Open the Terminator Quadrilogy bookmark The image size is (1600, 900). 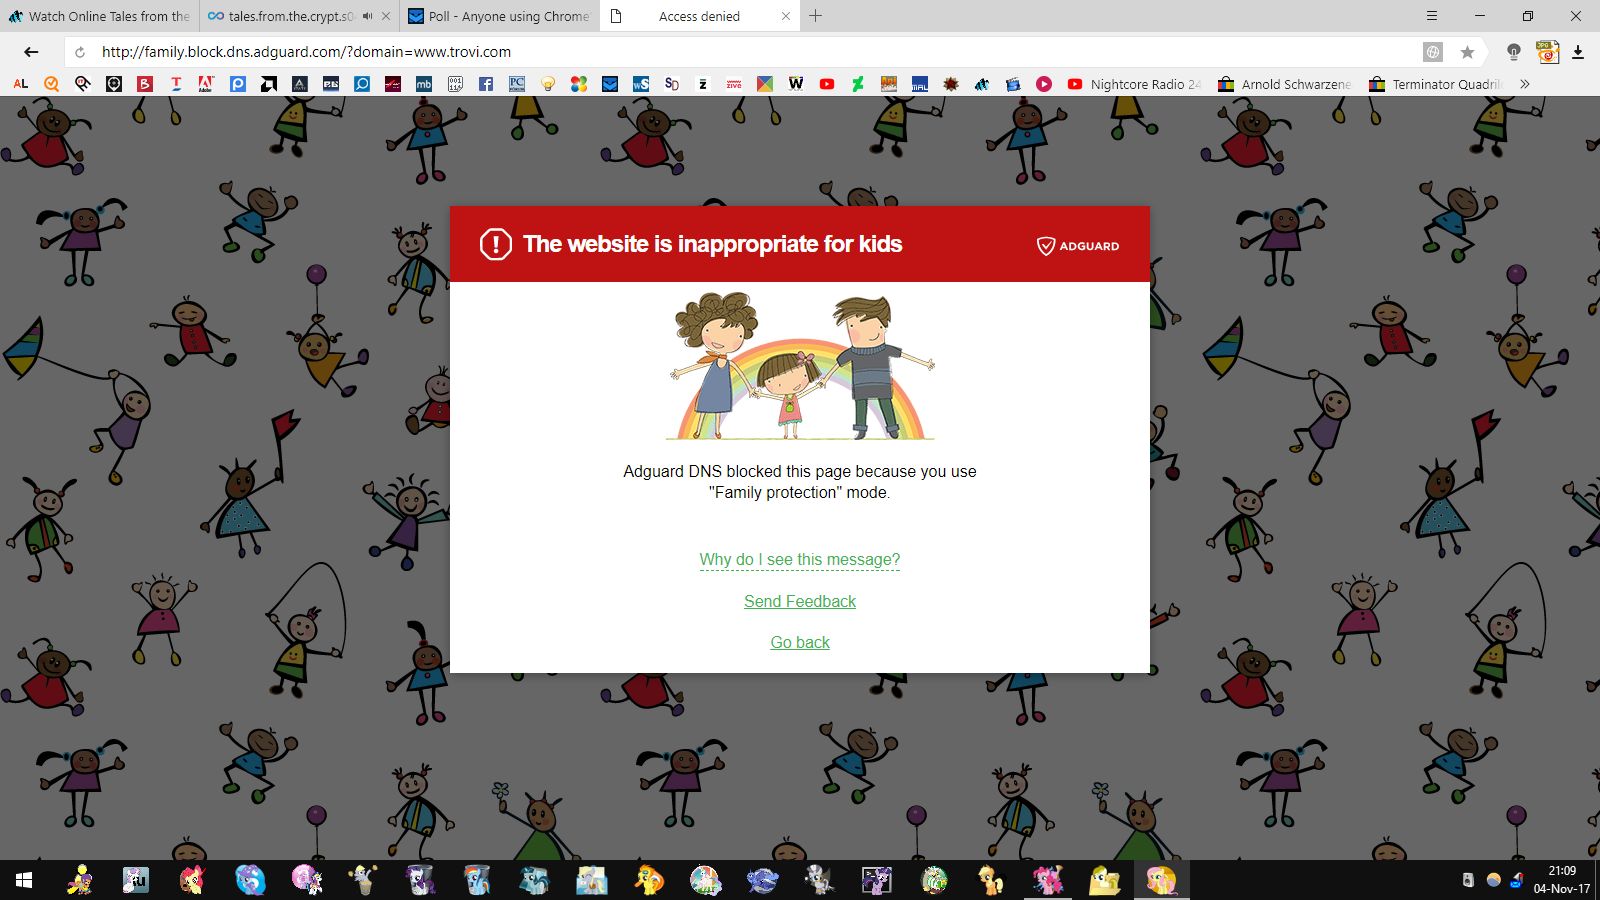click(x=1436, y=84)
